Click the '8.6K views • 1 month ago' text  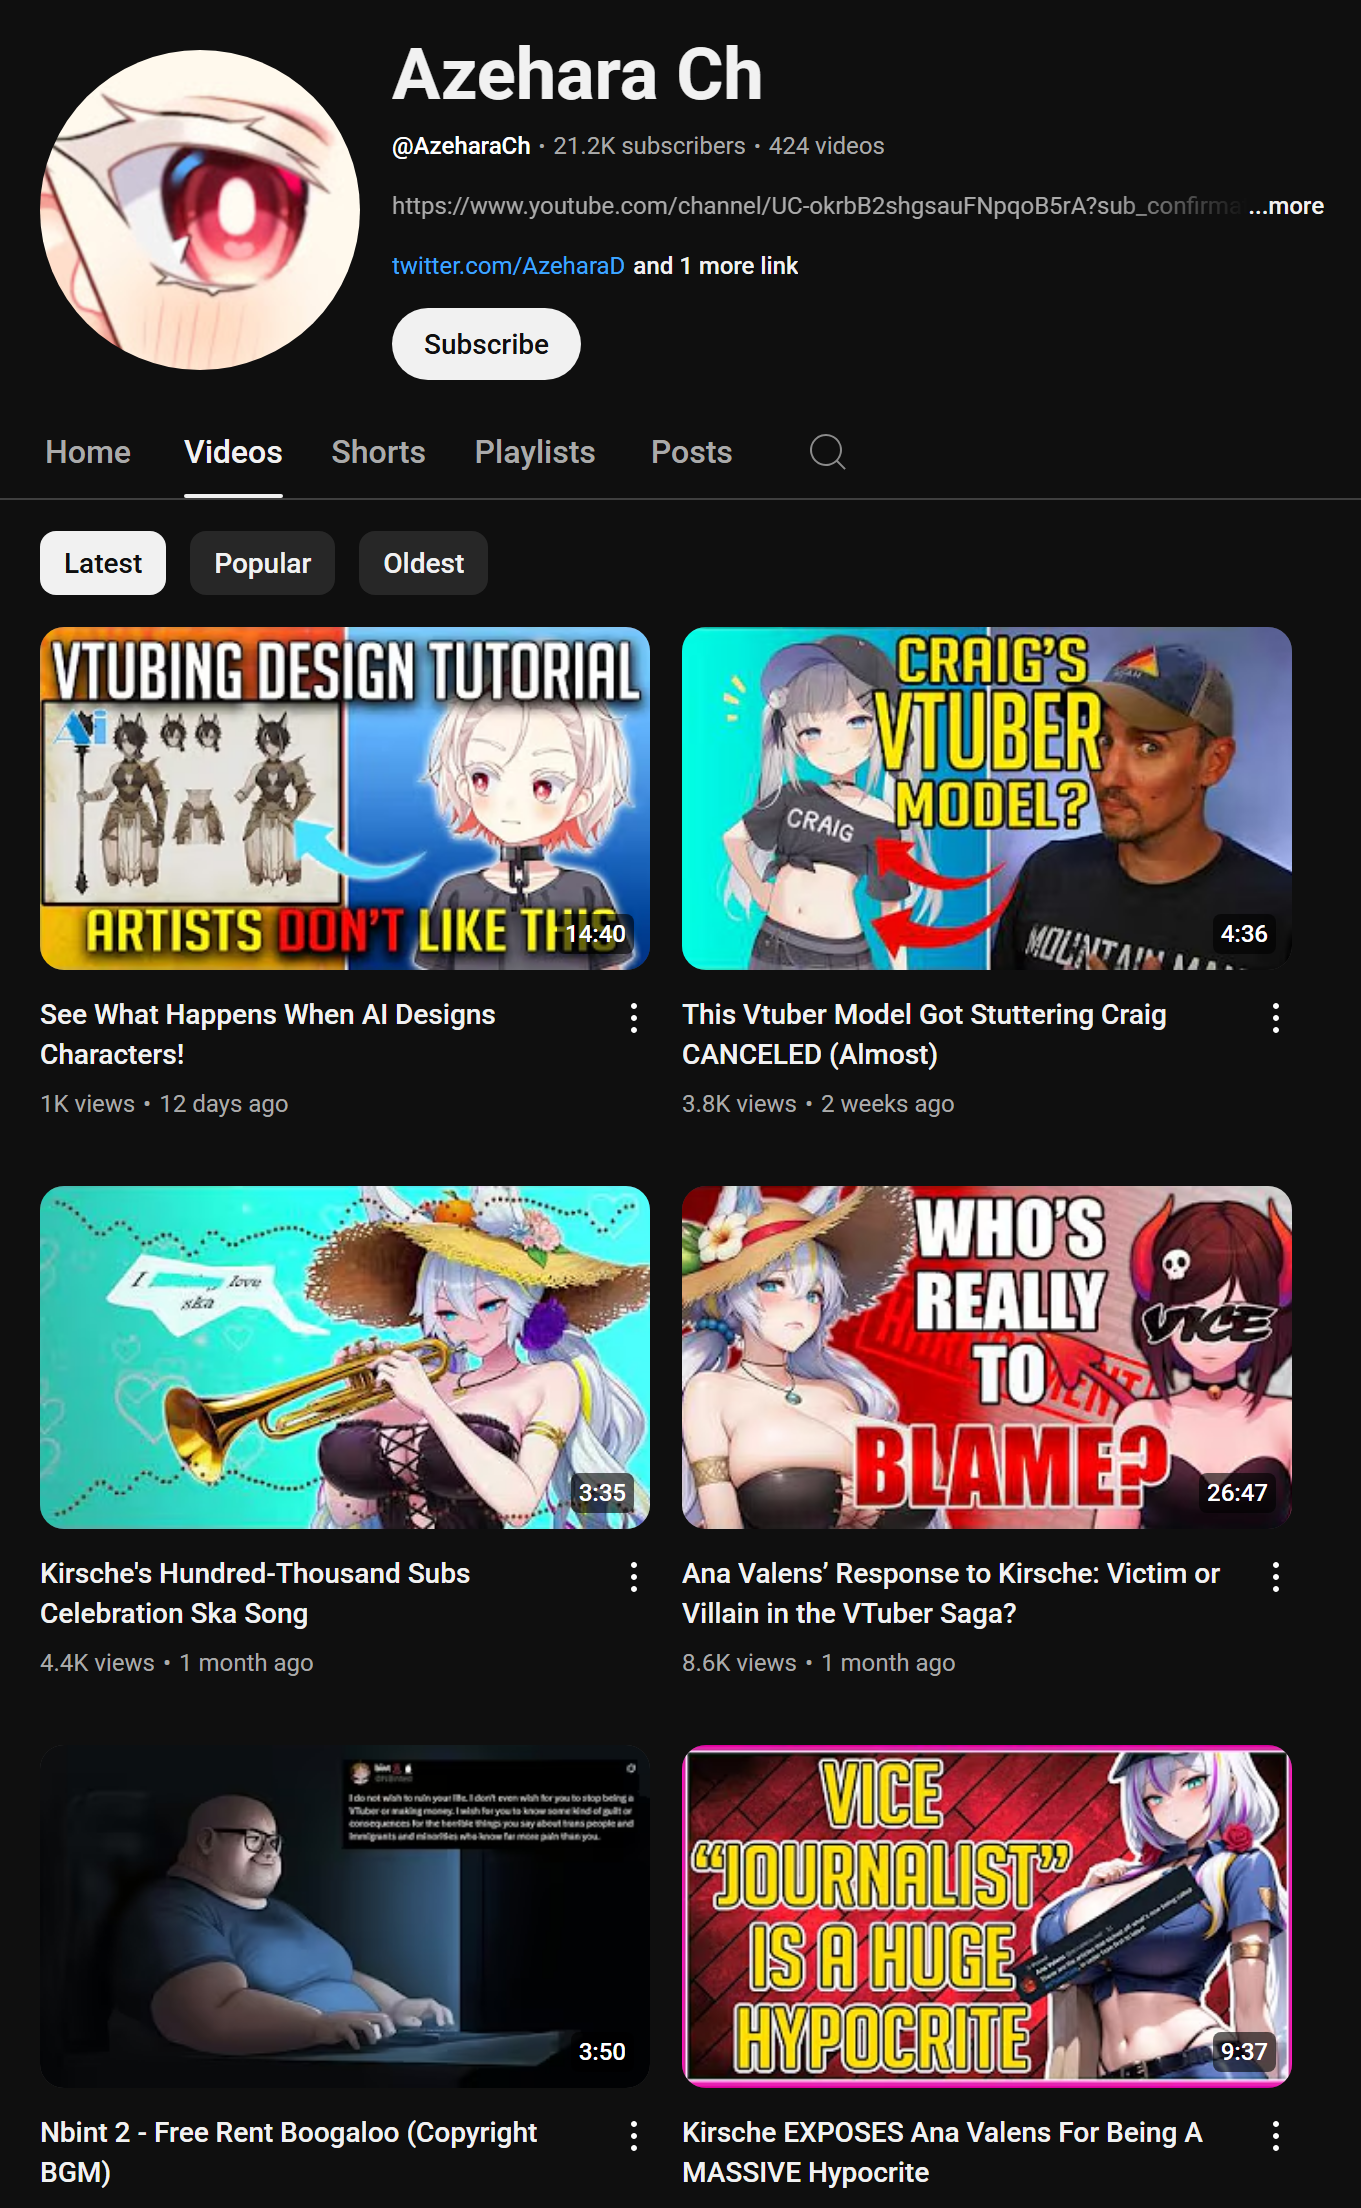[819, 1663]
